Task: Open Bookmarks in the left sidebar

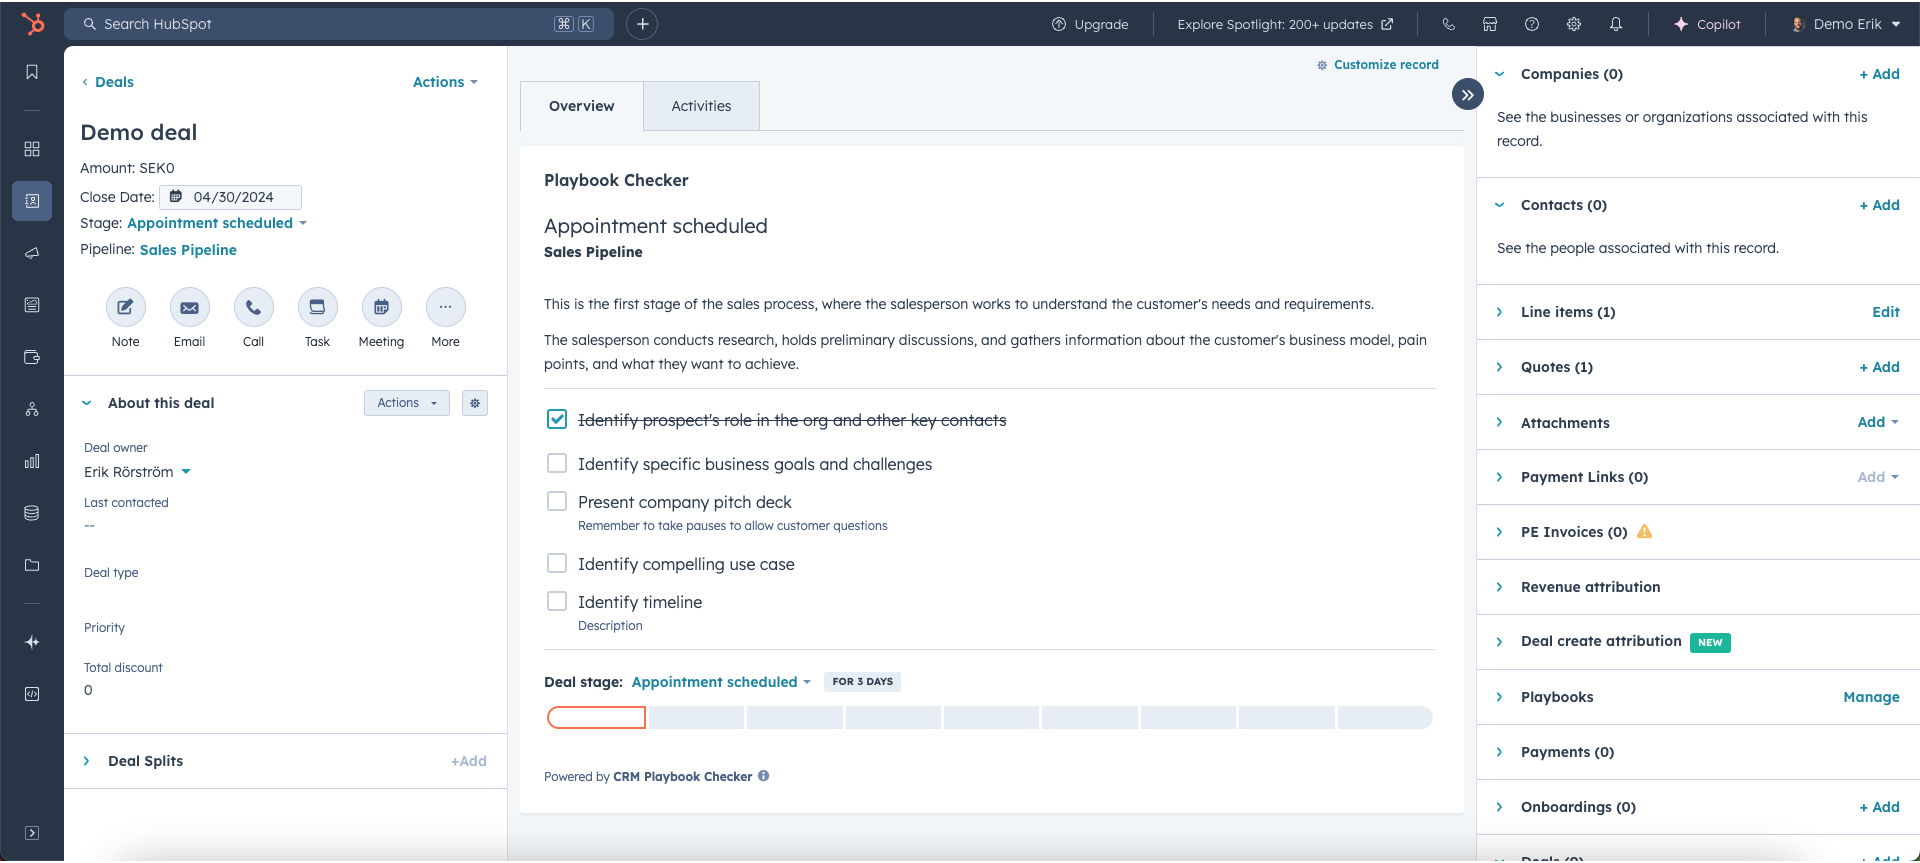Action: [32, 72]
